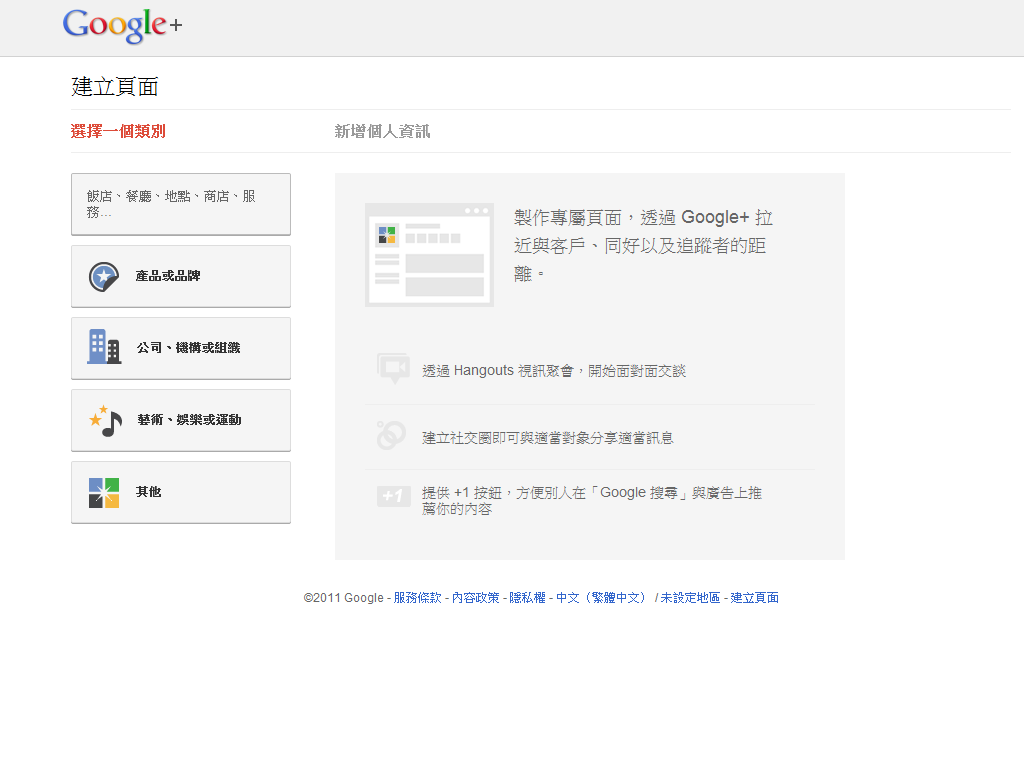The height and width of the screenshot is (768, 1024).
Task: Click the 新增個人資訊 step tab
Action: click(x=382, y=132)
